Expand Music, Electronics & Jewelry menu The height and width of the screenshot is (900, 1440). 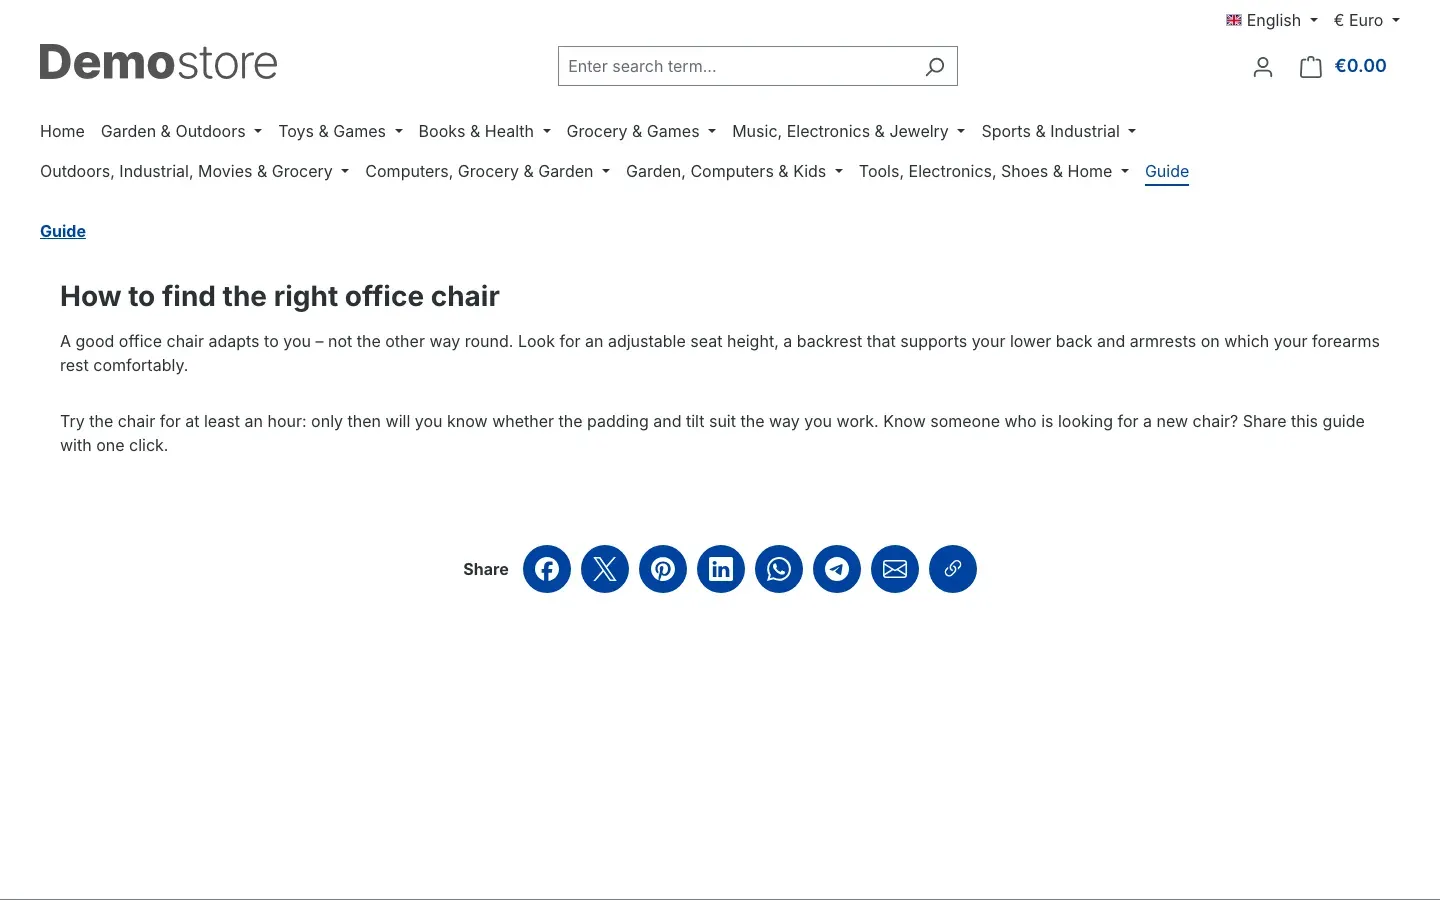coord(848,131)
